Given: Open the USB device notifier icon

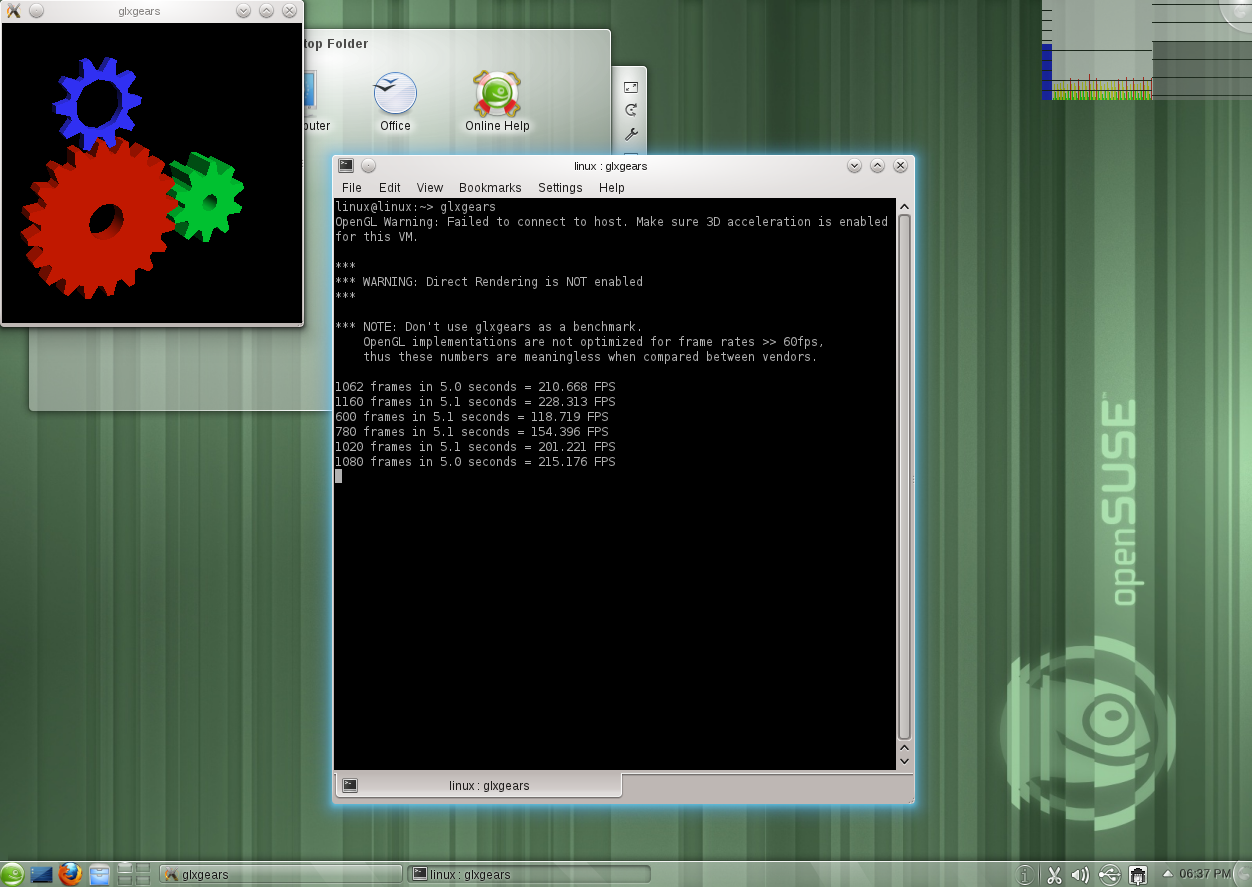Looking at the screenshot, I should [x=1109, y=875].
